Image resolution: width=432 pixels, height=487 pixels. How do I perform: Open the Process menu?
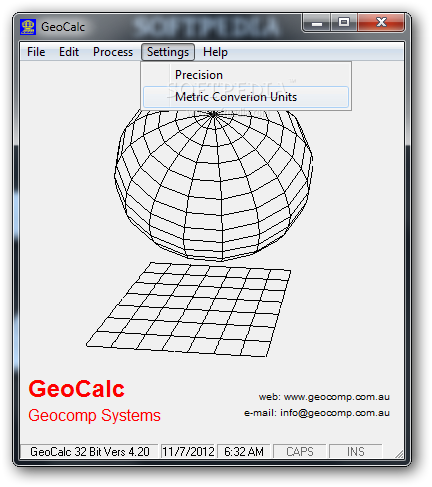point(113,52)
